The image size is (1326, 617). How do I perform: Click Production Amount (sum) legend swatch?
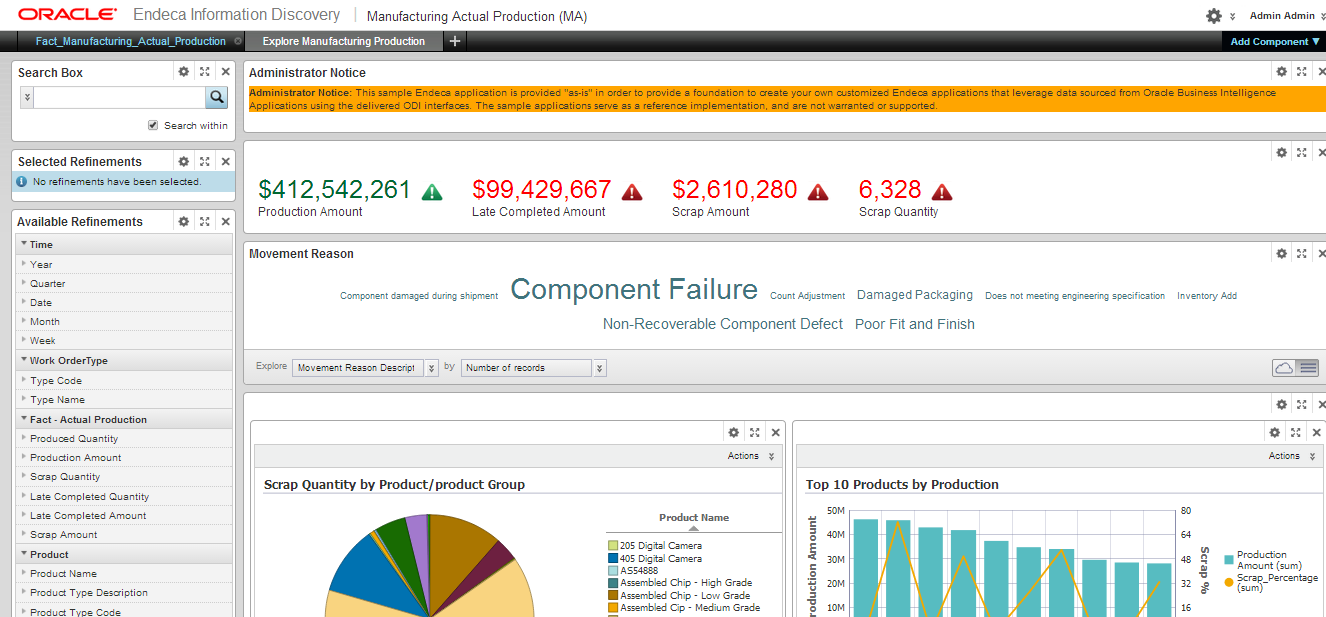point(1229,560)
